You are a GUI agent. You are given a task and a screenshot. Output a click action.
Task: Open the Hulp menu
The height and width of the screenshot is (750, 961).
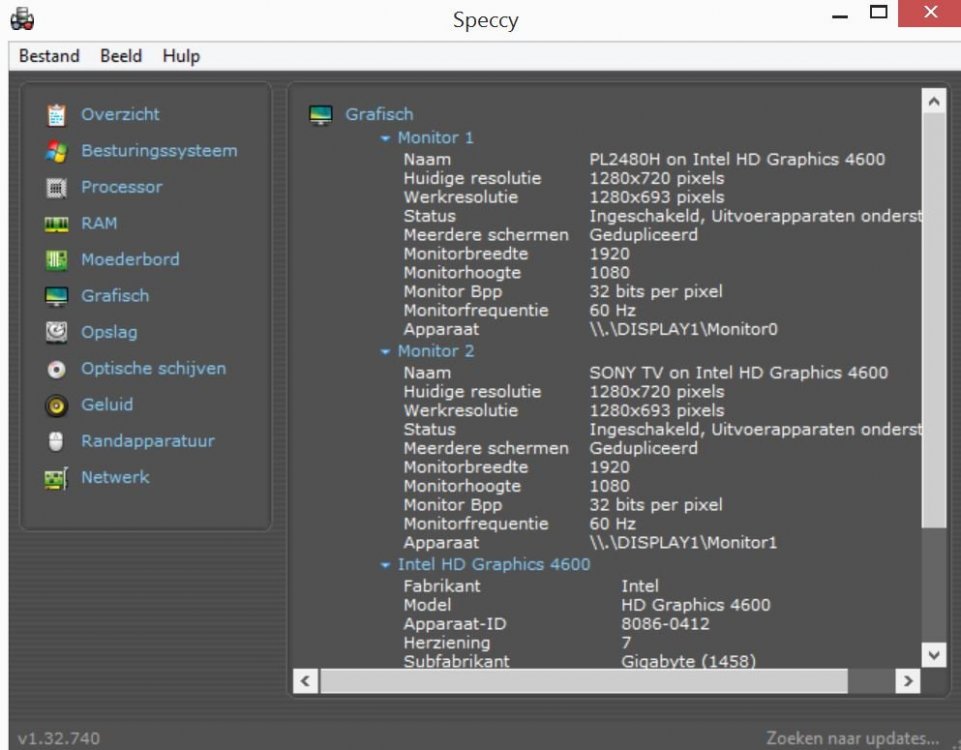181,56
